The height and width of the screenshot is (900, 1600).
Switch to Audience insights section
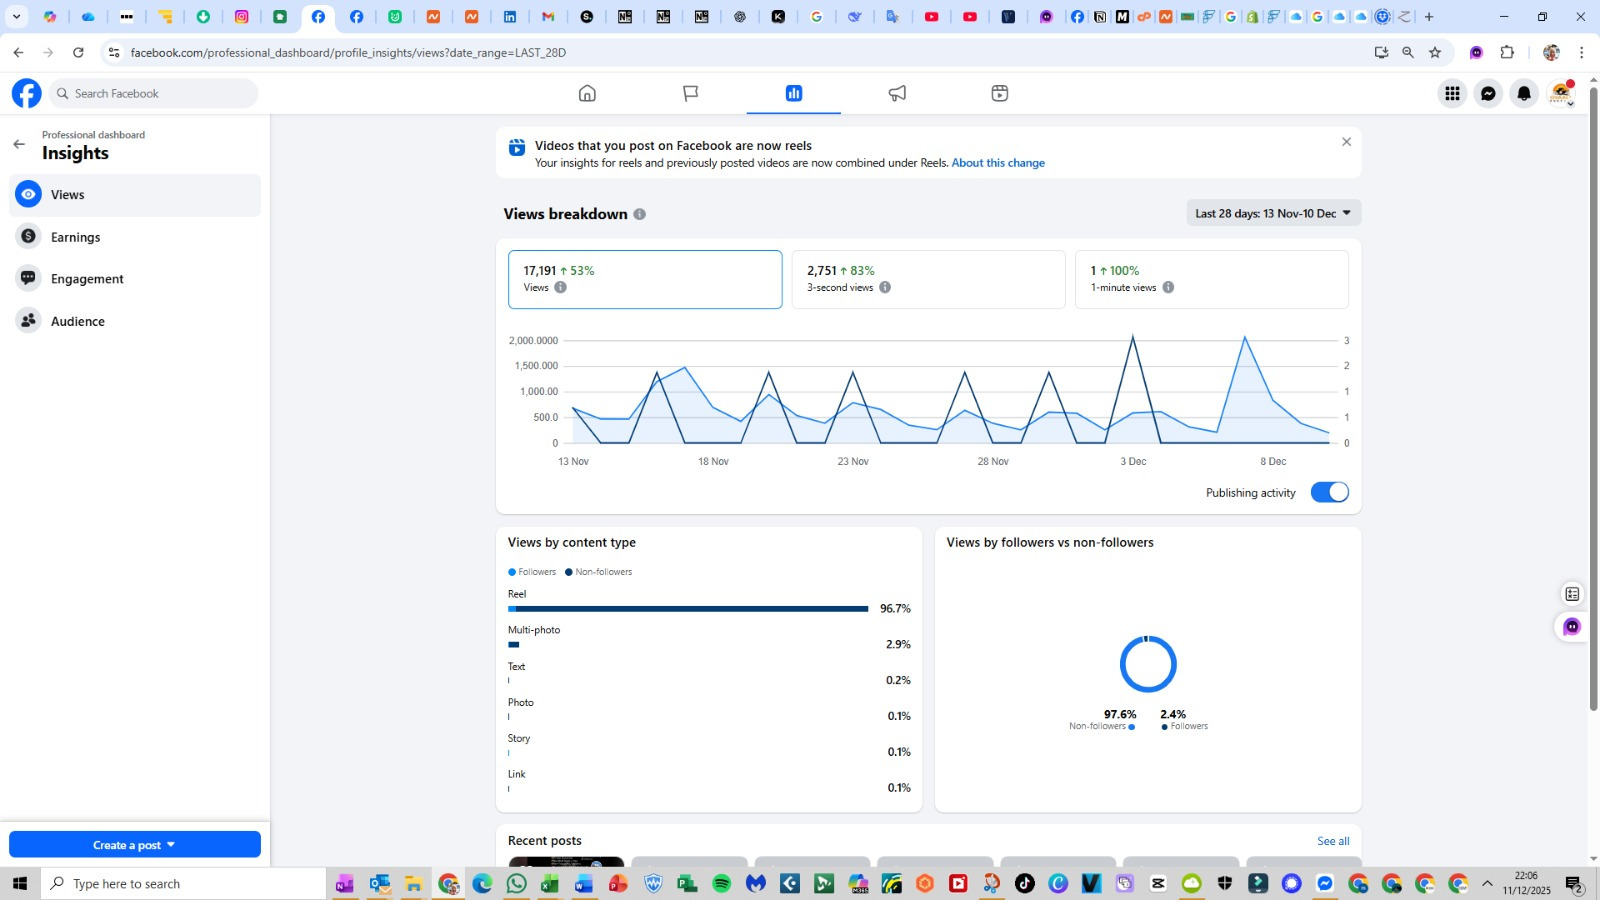[x=78, y=321]
